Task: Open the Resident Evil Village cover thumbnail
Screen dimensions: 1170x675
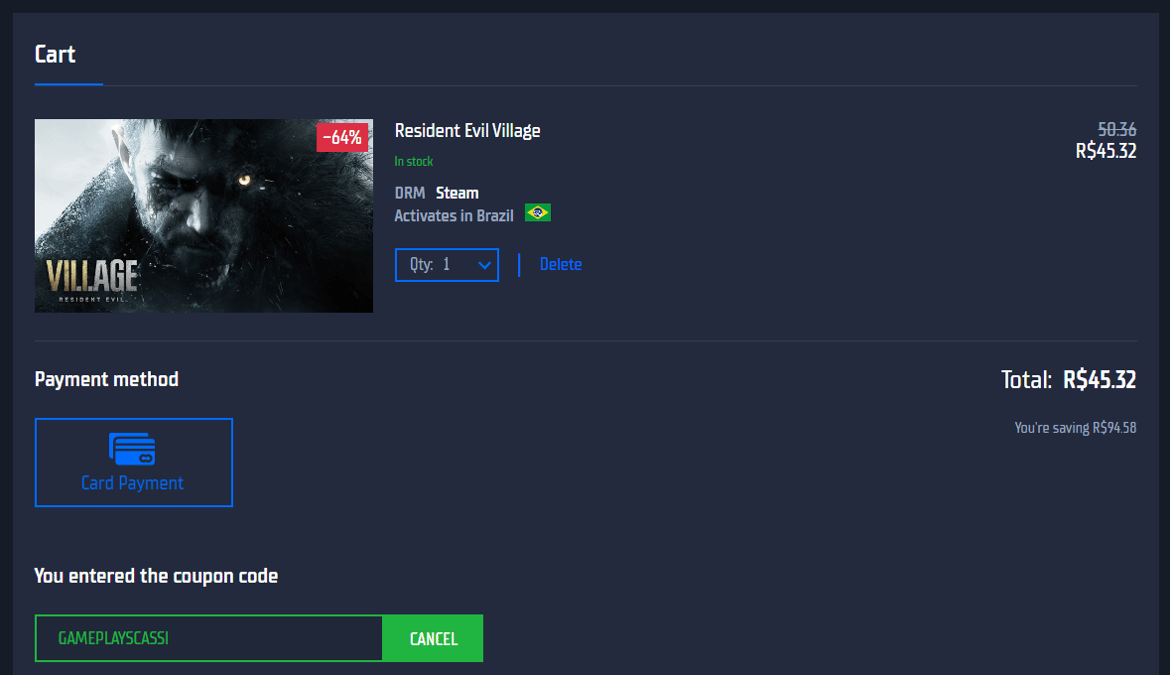Action: [x=204, y=216]
